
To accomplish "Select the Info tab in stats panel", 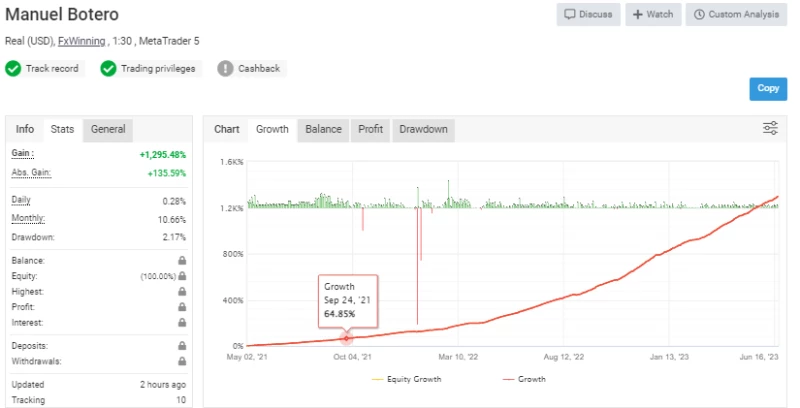I will (25, 129).
